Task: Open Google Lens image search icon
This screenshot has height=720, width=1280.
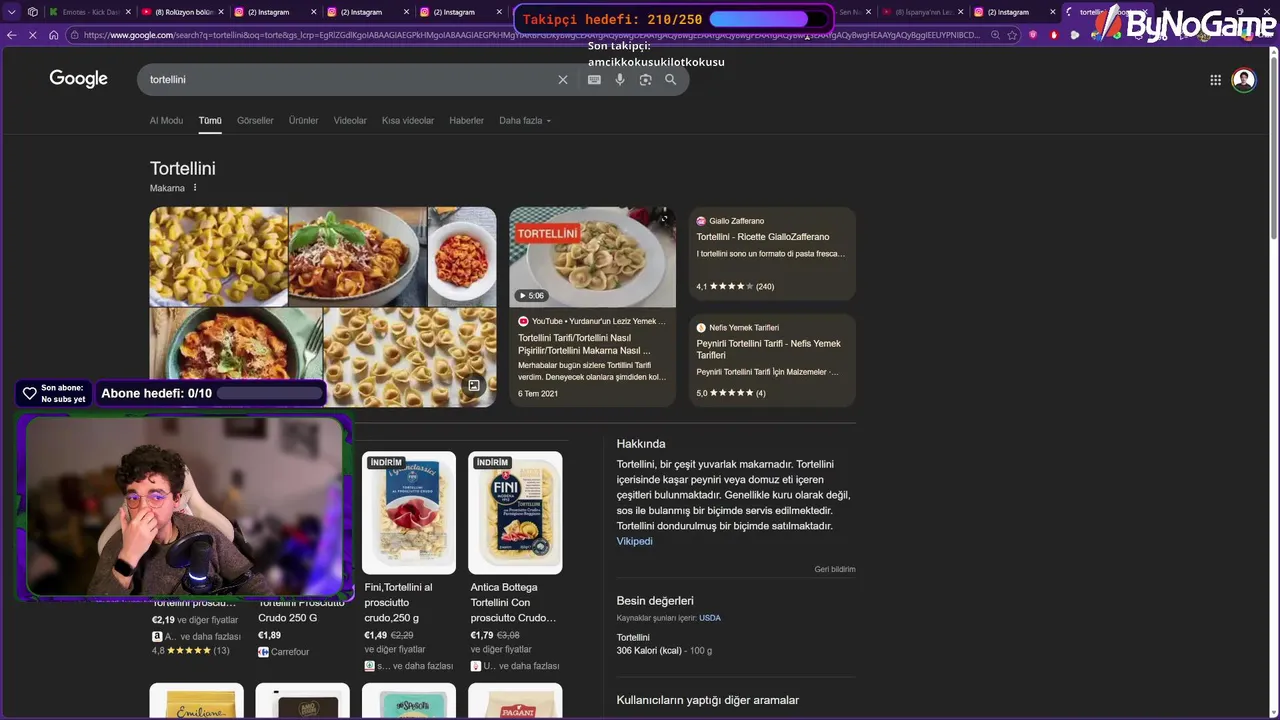Action: (645, 80)
